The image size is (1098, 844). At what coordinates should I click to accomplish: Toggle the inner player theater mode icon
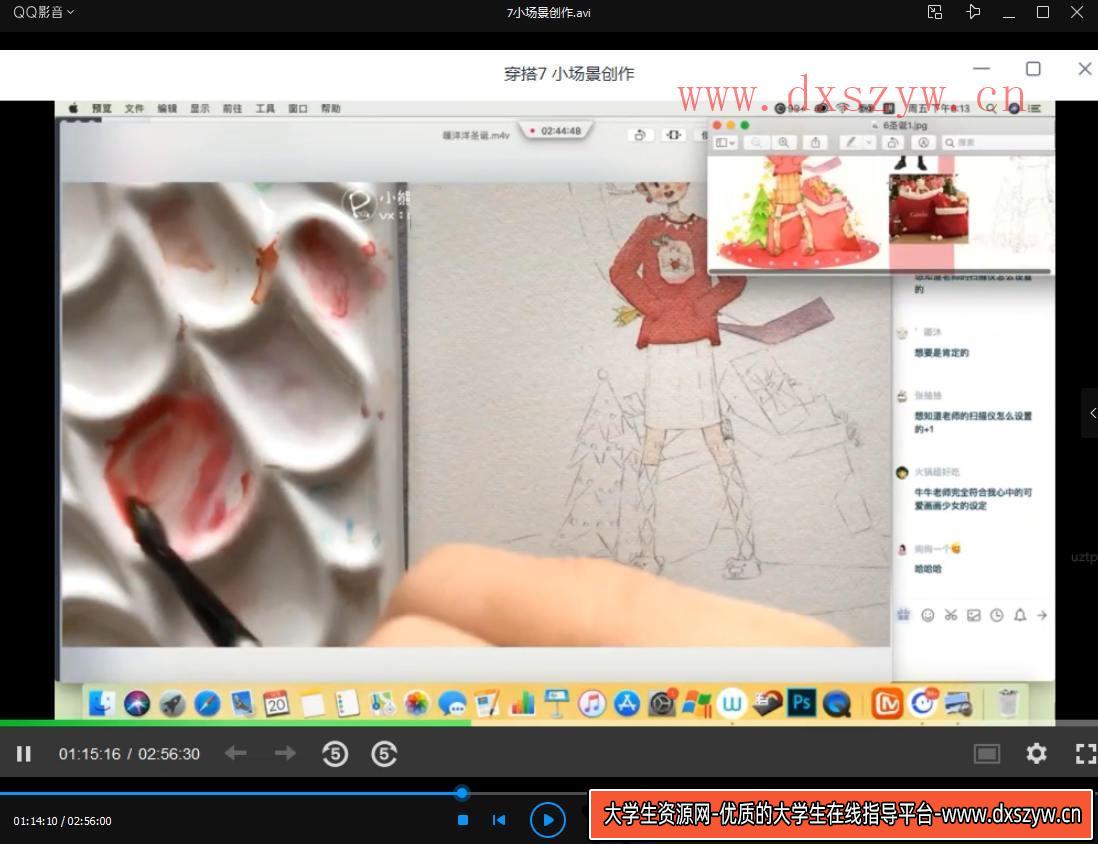pyautogui.click(x=987, y=754)
